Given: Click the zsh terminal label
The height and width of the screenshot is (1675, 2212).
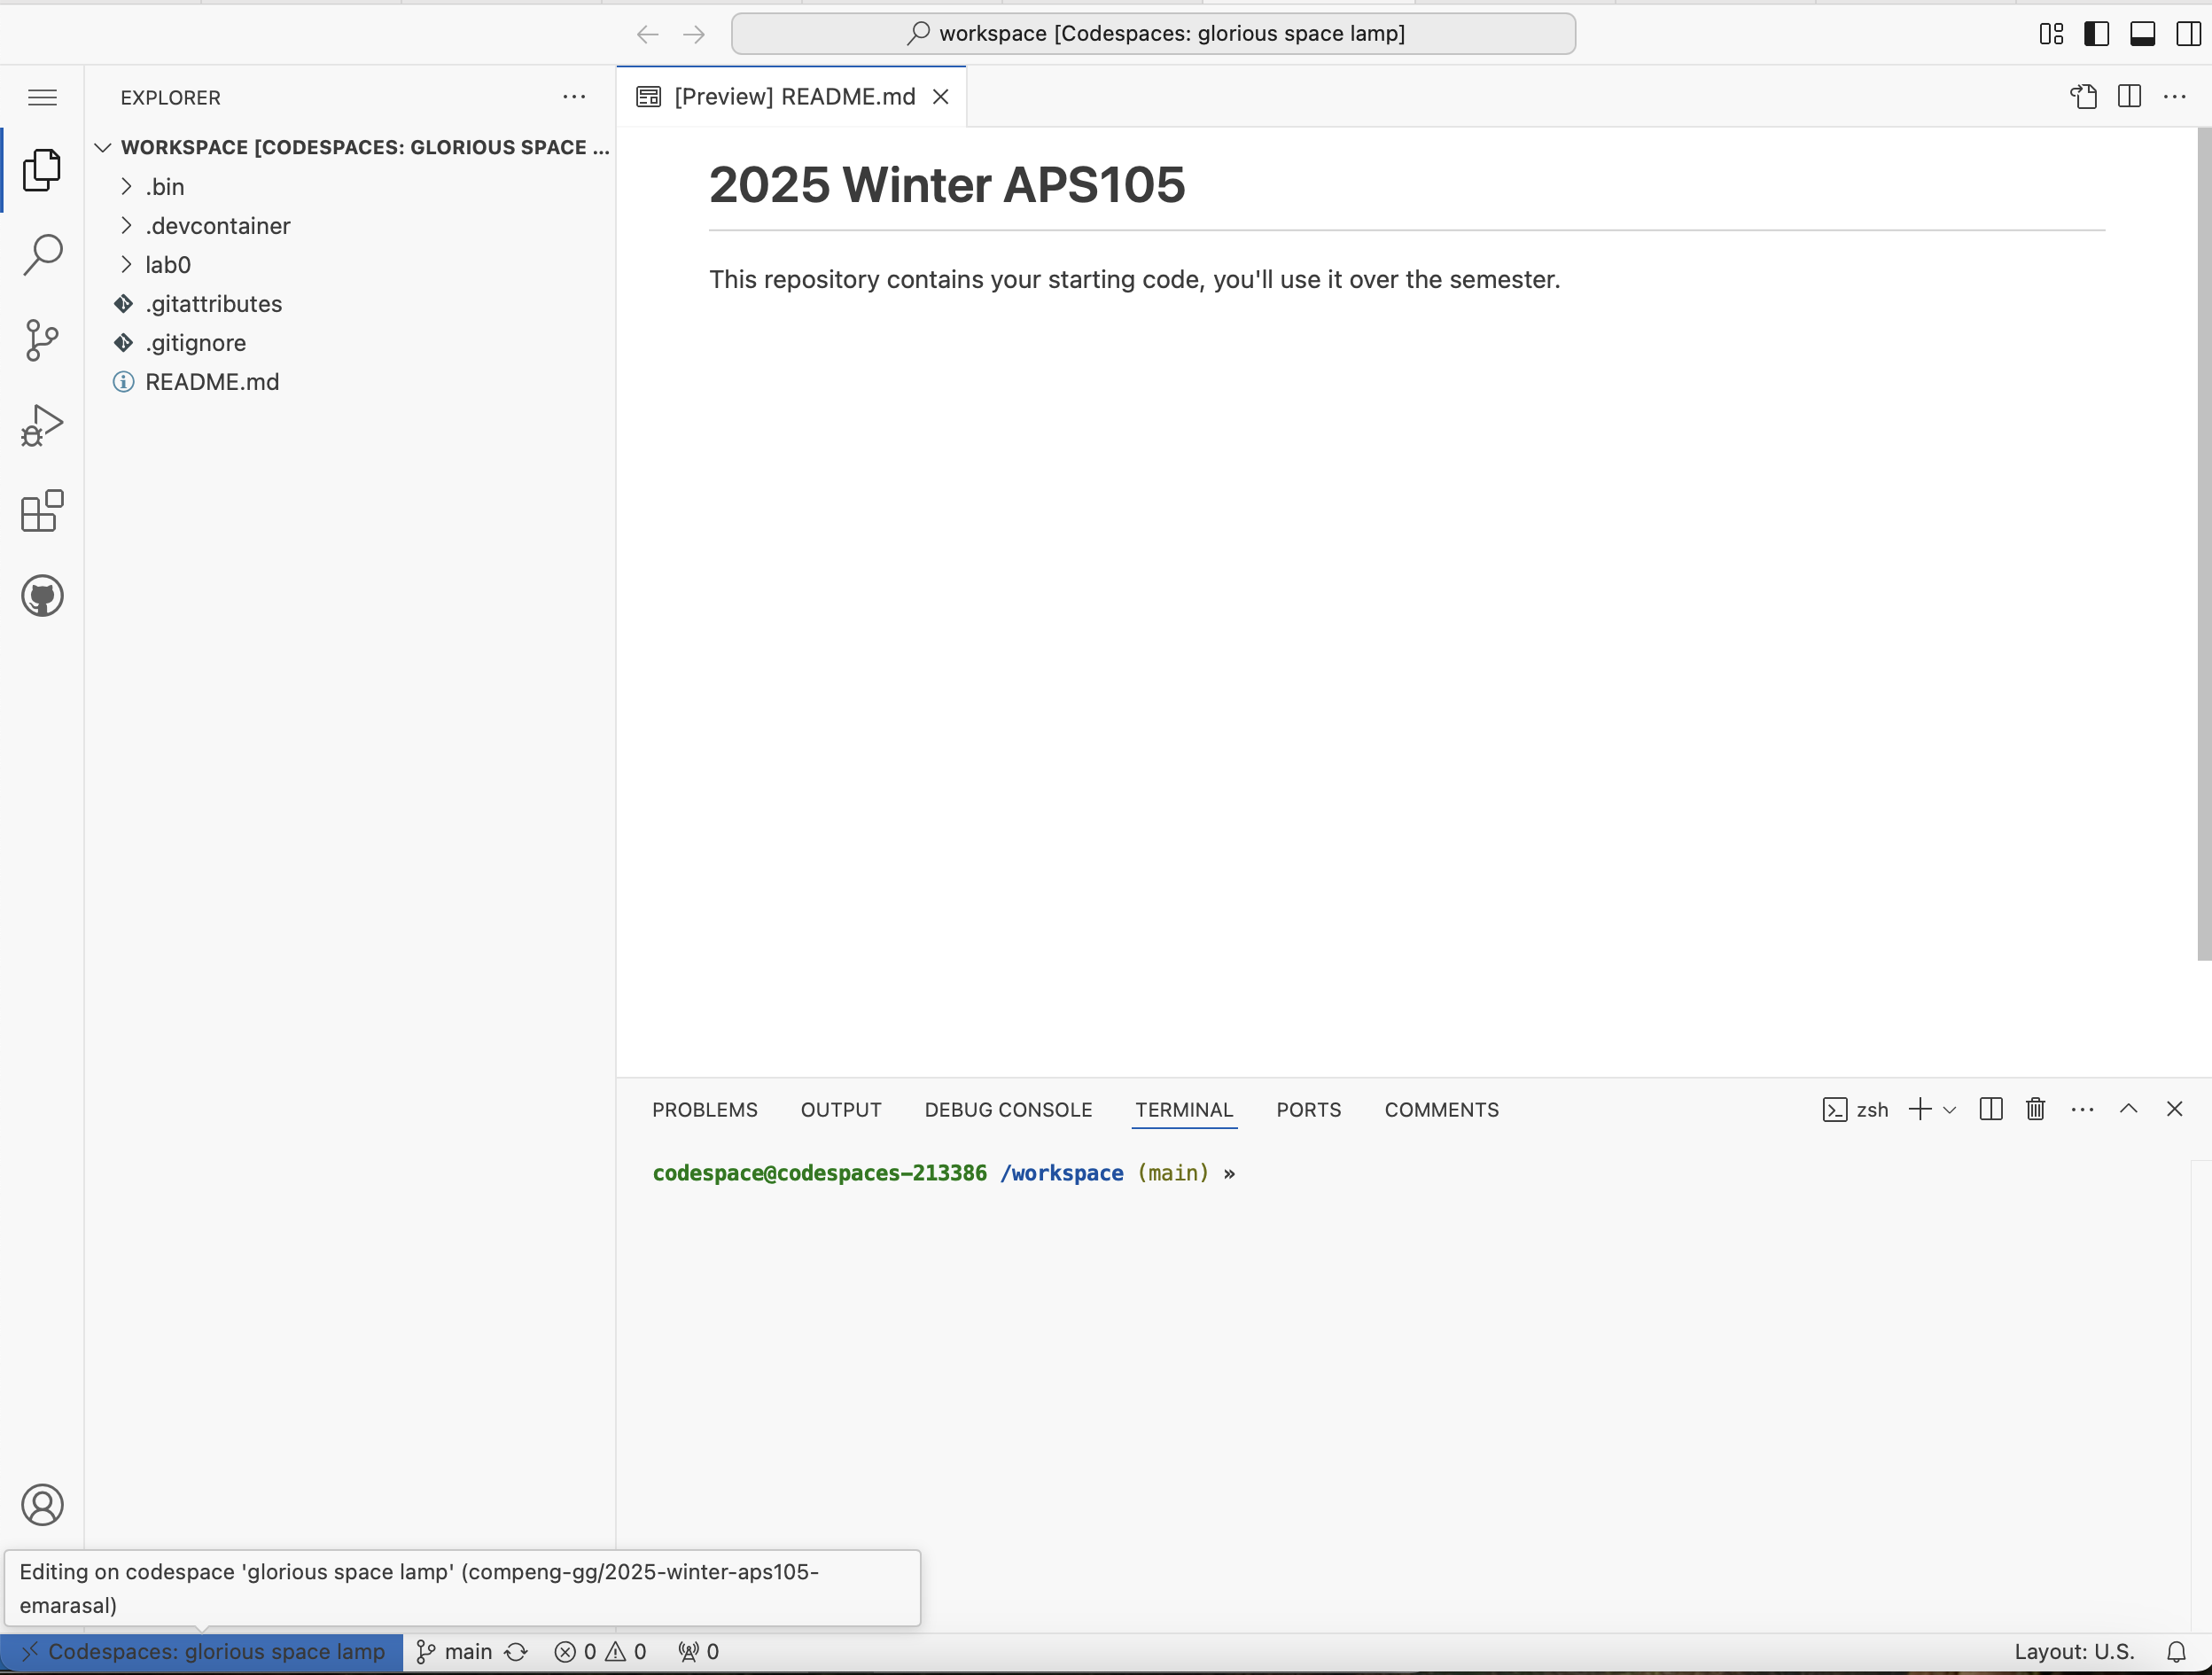Looking at the screenshot, I should 1856,1110.
